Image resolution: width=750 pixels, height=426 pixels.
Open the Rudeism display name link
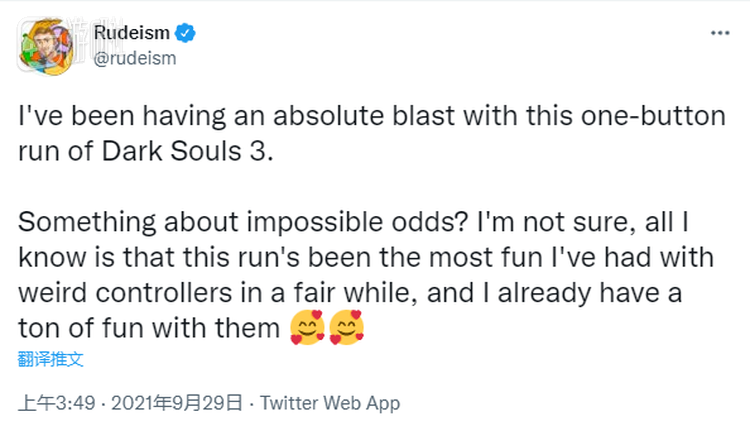click(131, 33)
